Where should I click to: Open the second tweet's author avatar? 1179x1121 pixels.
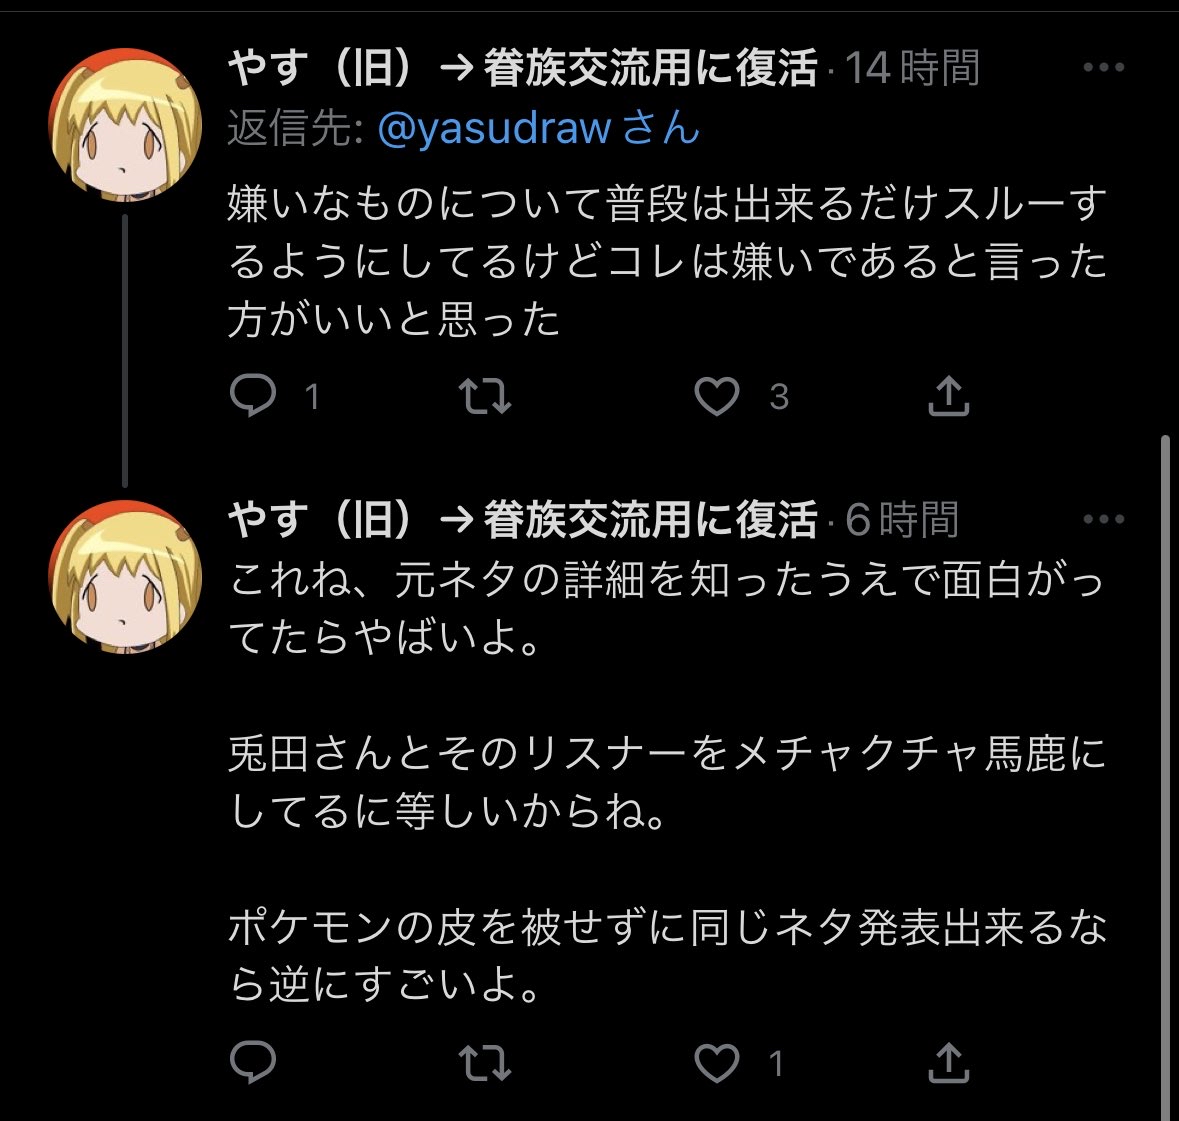click(125, 577)
